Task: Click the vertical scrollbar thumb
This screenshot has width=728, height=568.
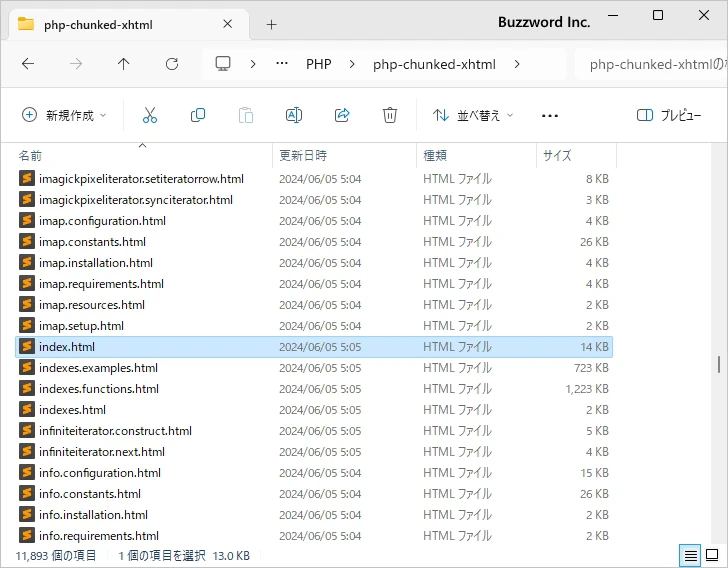Action: (718, 365)
